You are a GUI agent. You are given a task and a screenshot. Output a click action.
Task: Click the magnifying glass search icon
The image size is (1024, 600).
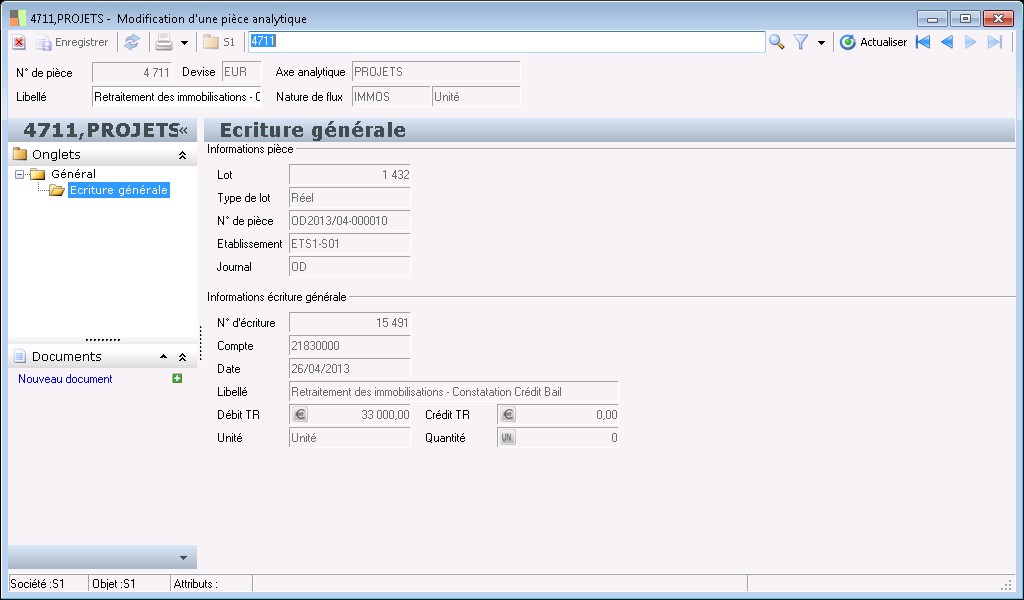point(776,42)
